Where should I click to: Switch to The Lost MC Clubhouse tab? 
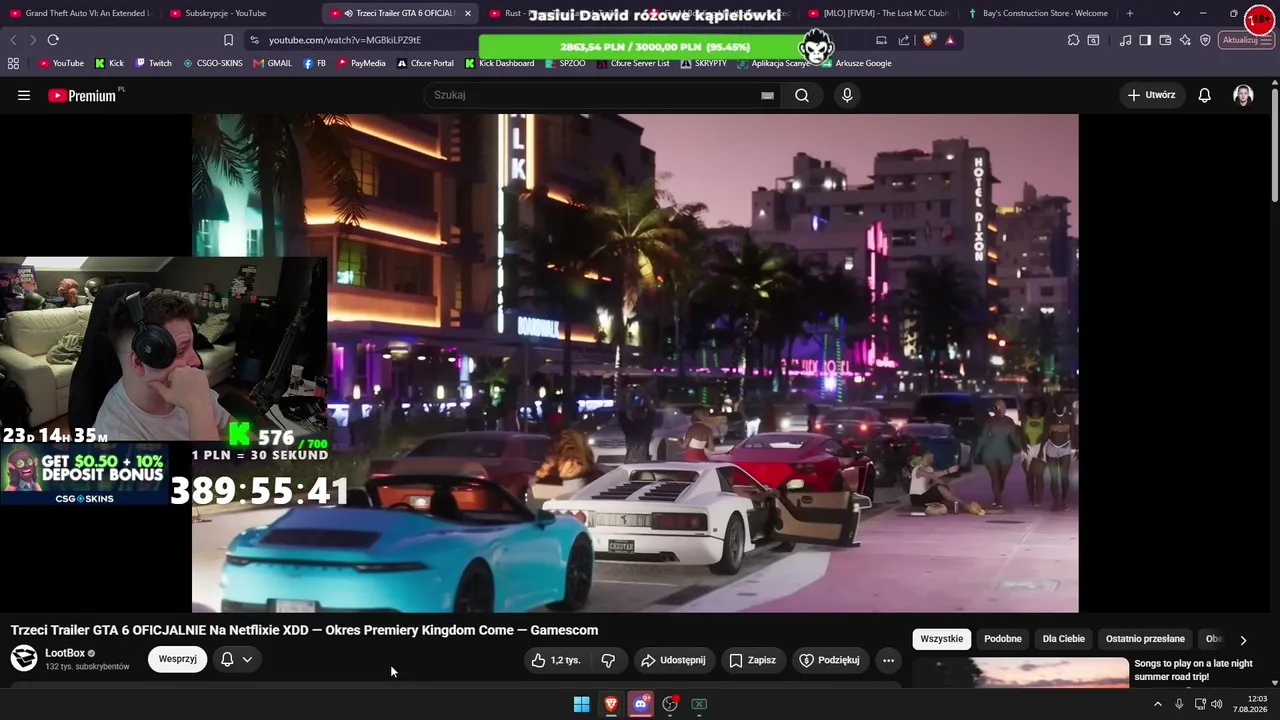pos(878,13)
